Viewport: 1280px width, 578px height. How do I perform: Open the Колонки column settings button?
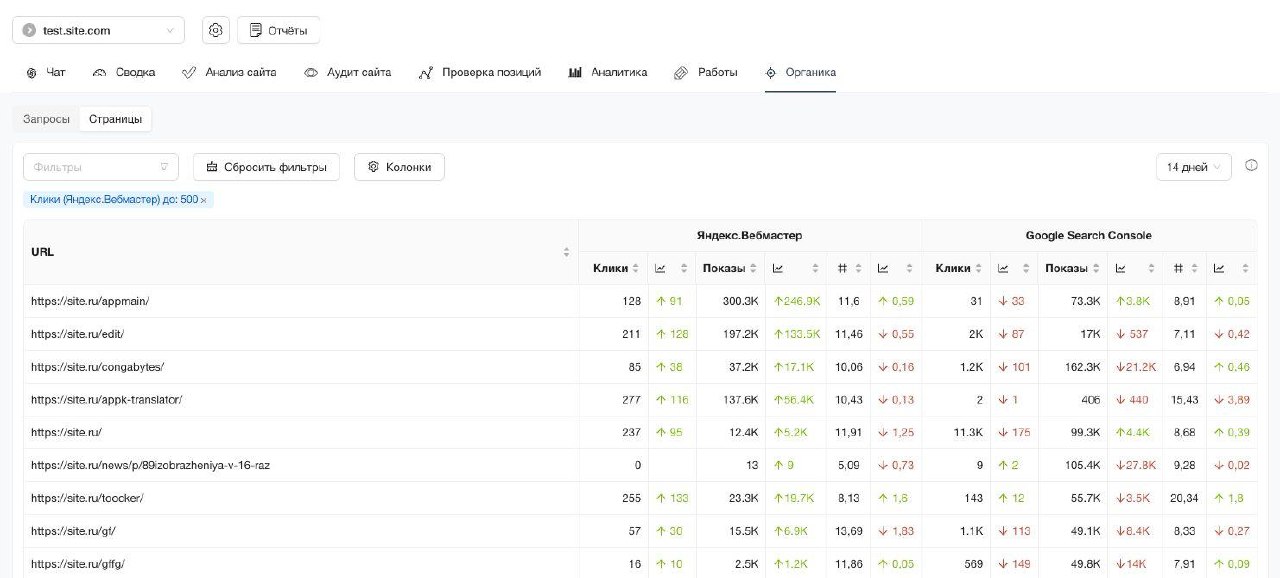(x=399, y=167)
